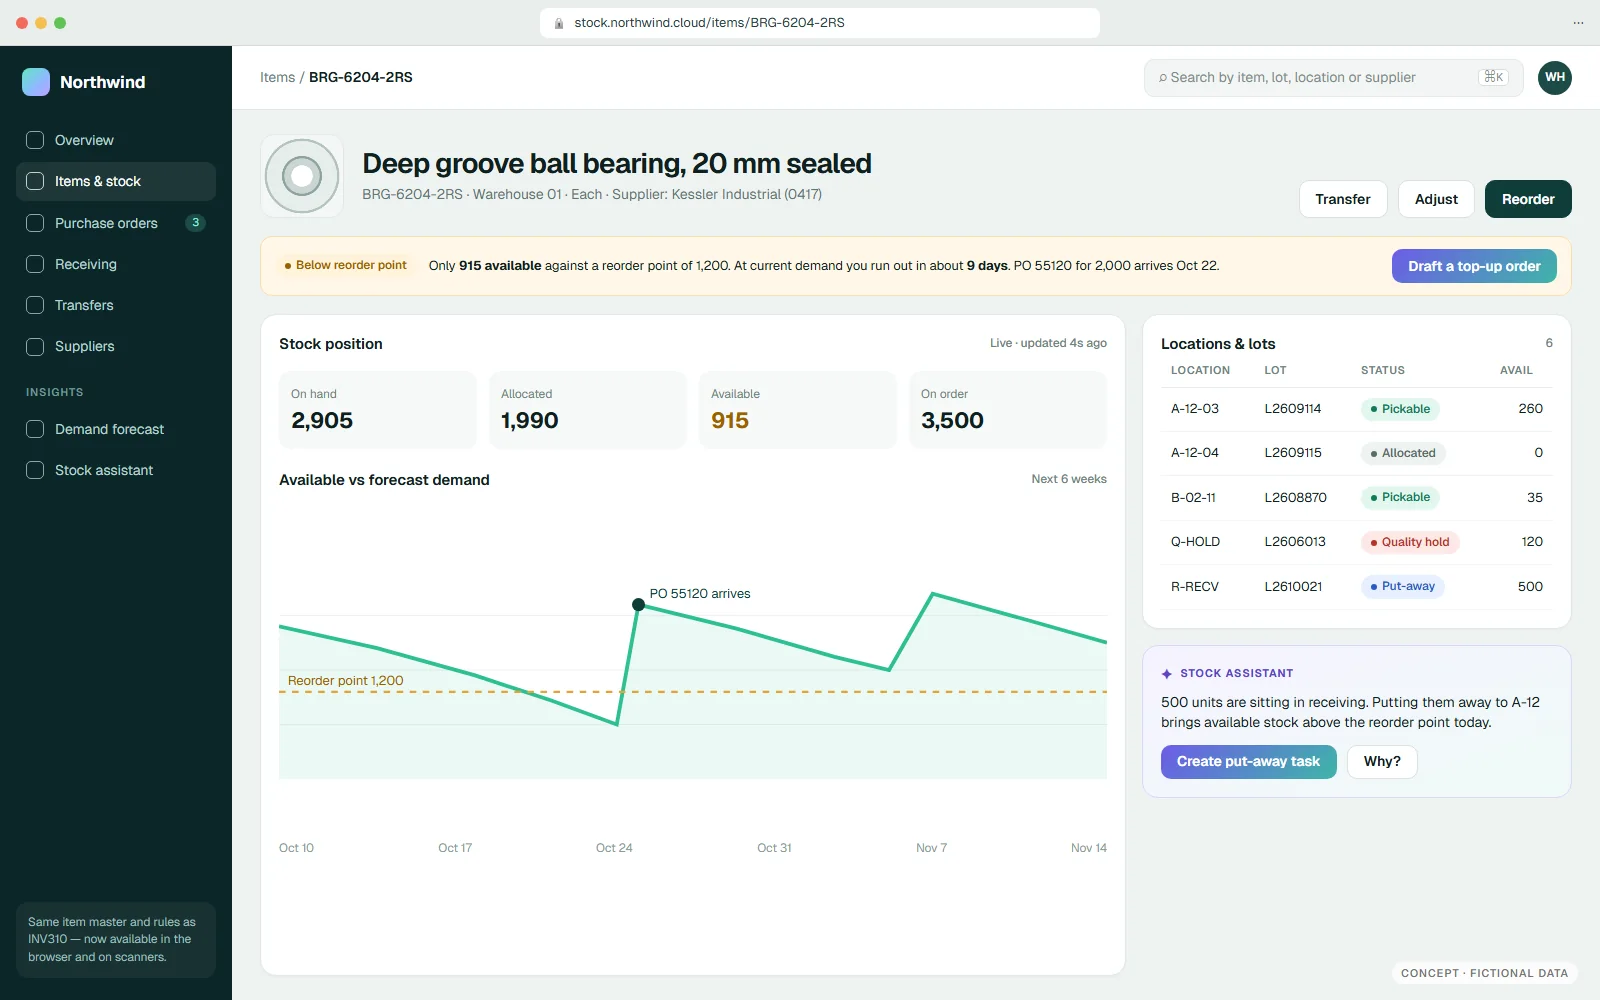Click lot L2606013
1600x1000 pixels.
[1294, 542]
